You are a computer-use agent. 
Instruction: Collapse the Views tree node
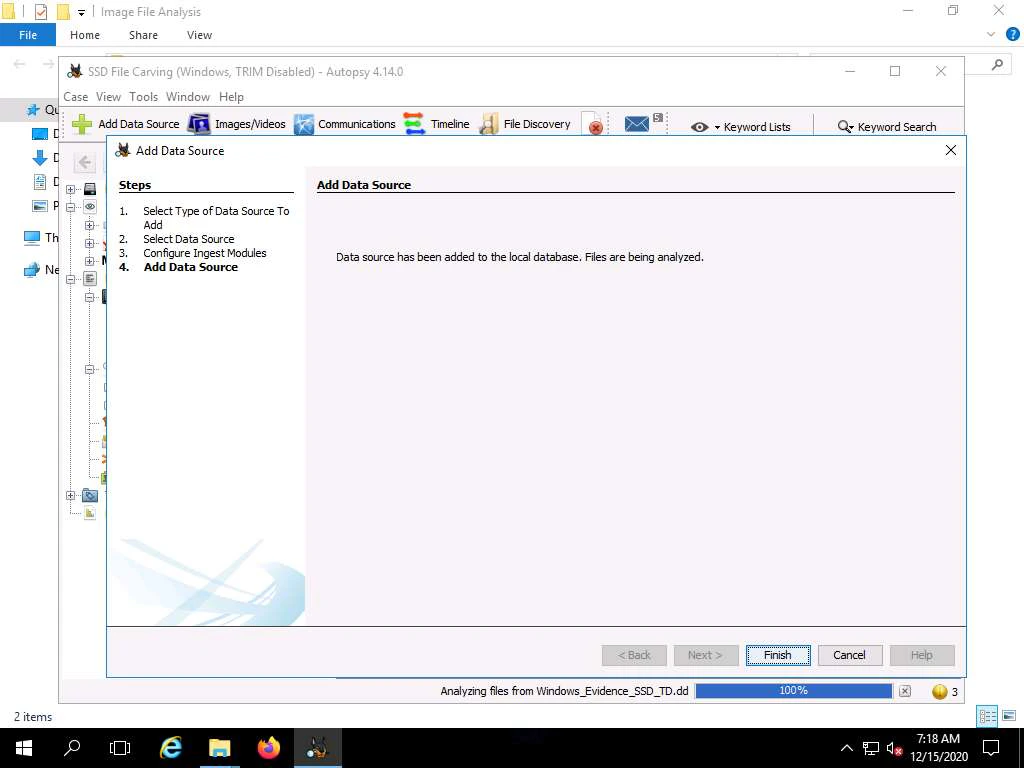(x=71, y=207)
